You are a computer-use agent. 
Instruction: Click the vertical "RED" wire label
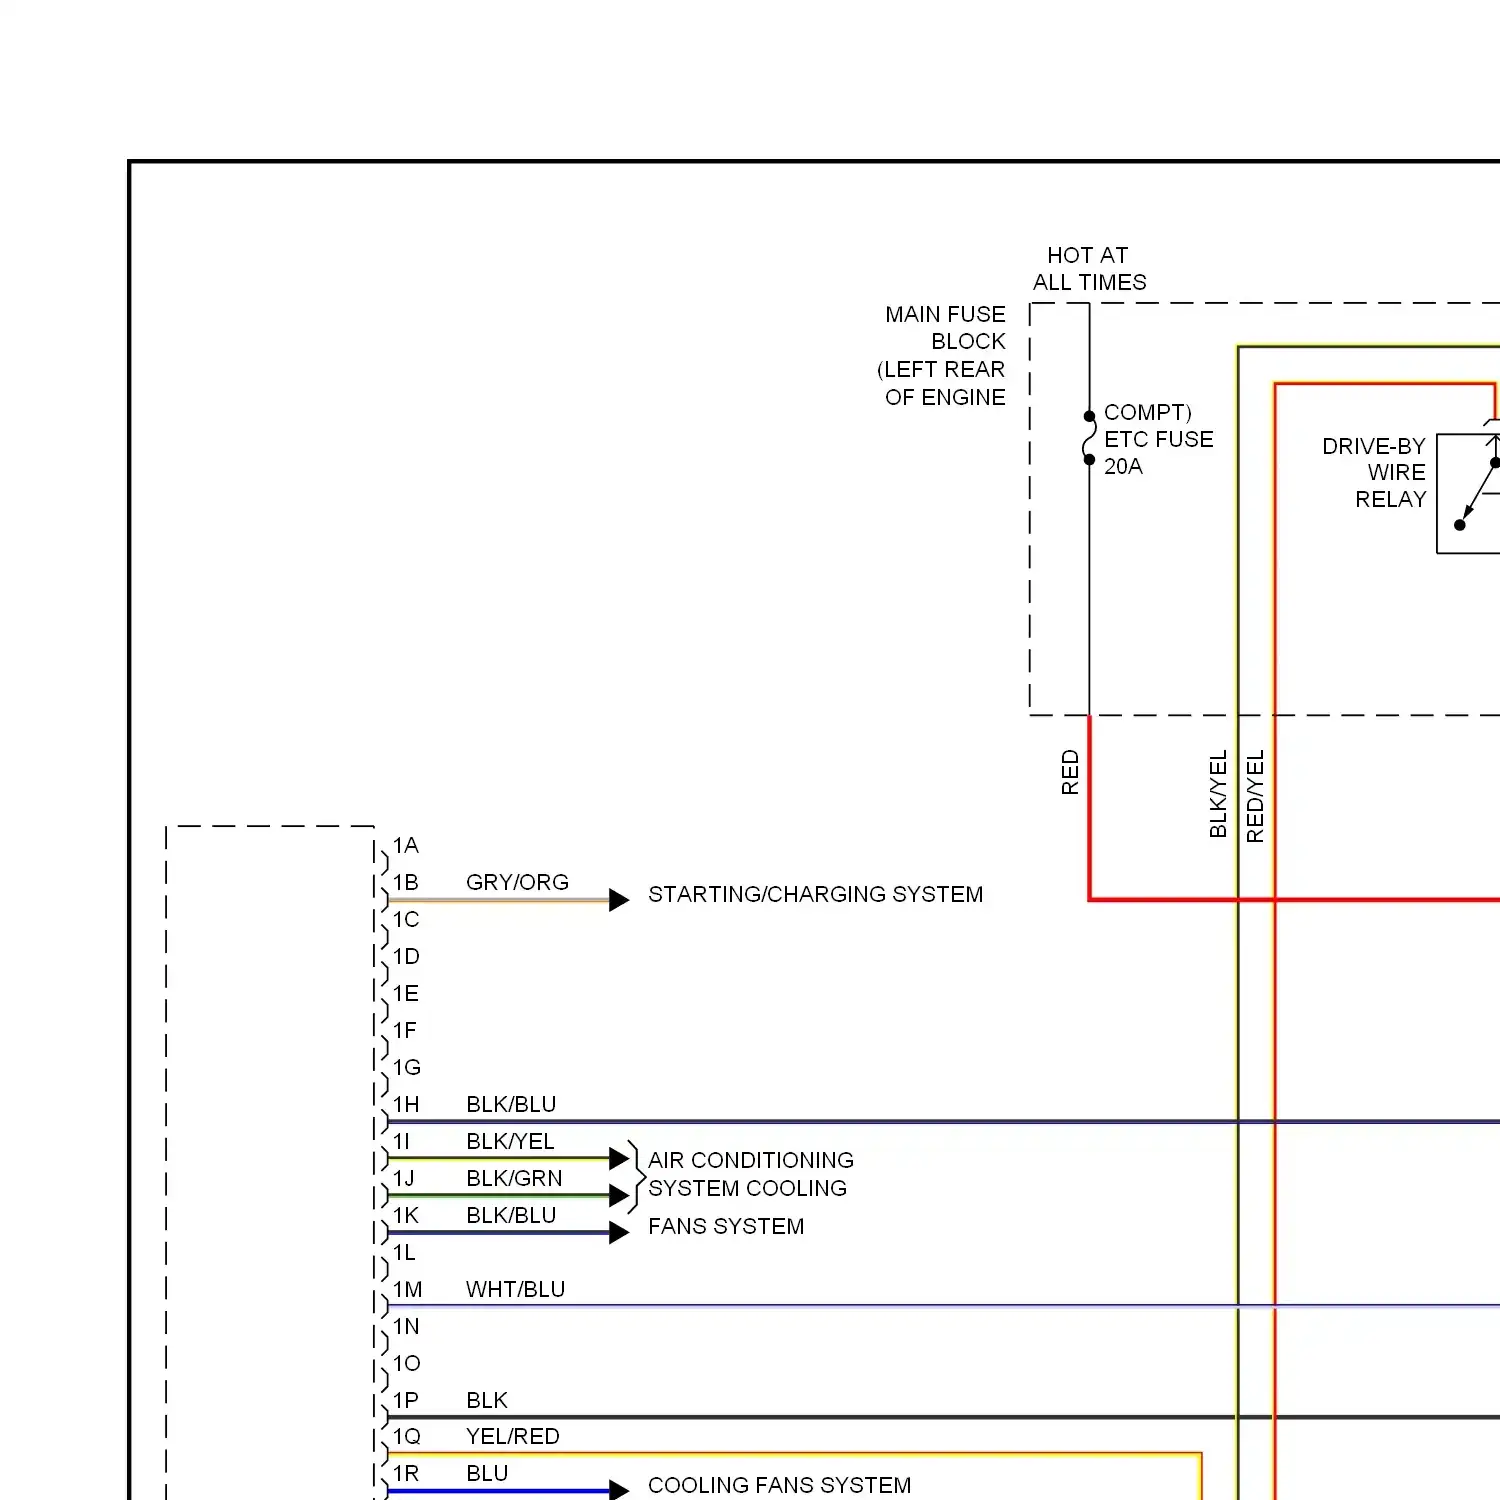click(1070, 772)
